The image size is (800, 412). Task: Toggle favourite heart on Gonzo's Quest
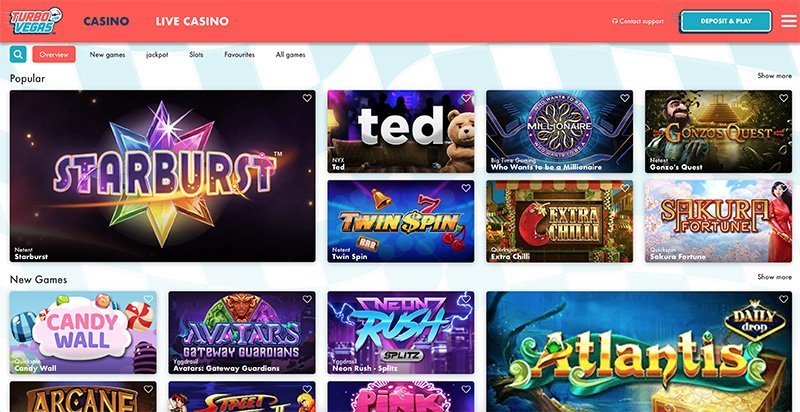(784, 98)
